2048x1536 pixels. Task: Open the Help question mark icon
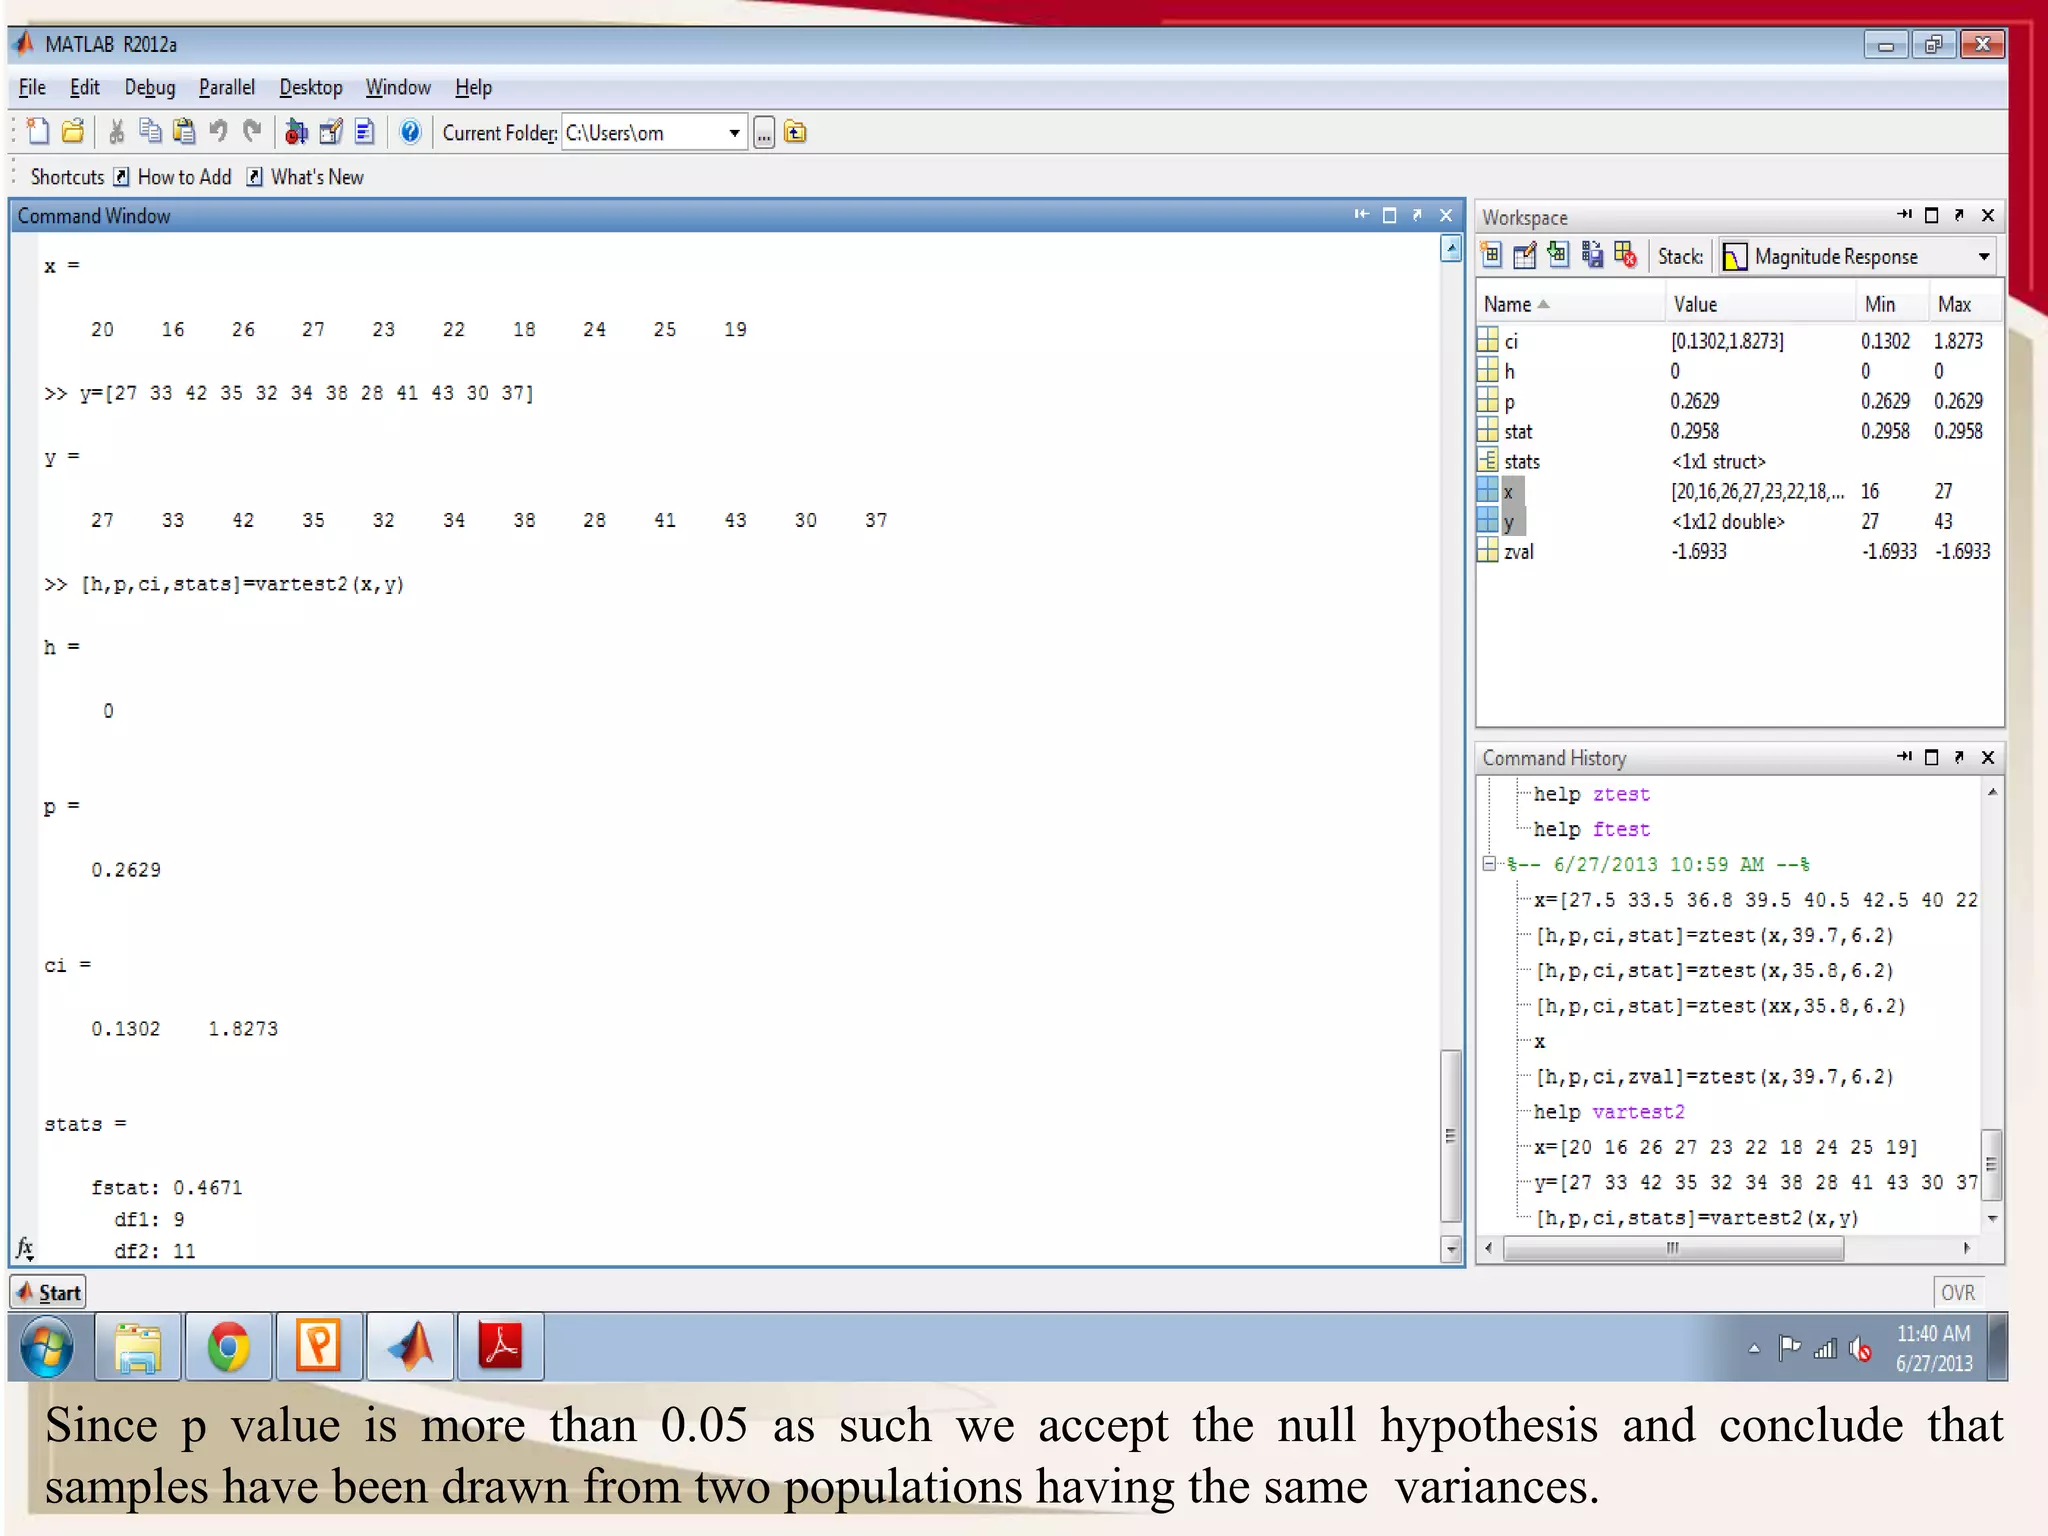point(410,132)
